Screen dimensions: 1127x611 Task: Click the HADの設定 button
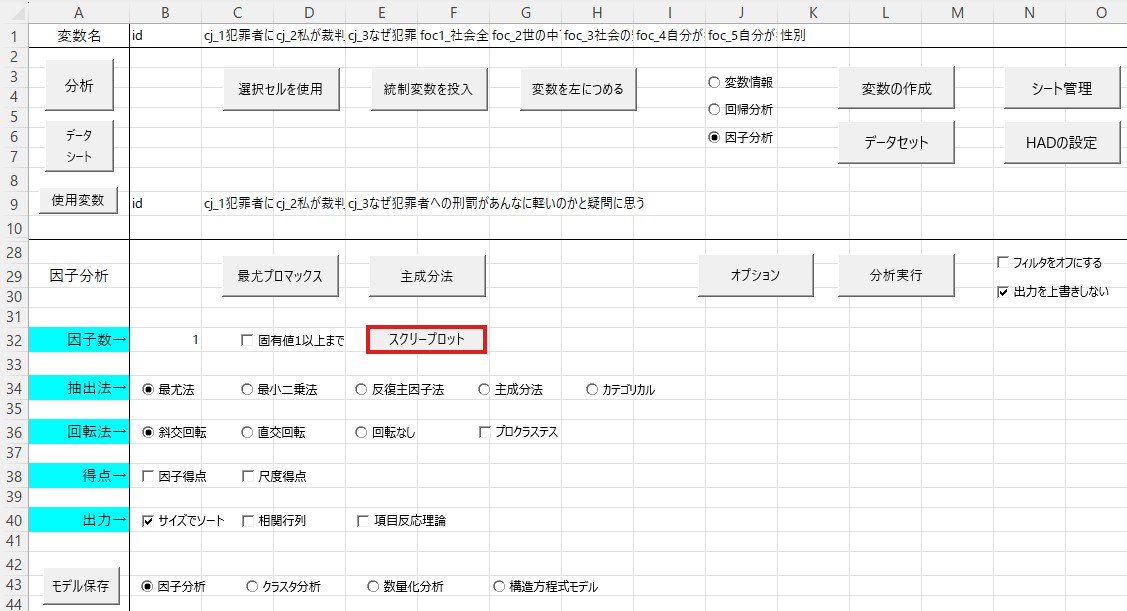1061,143
